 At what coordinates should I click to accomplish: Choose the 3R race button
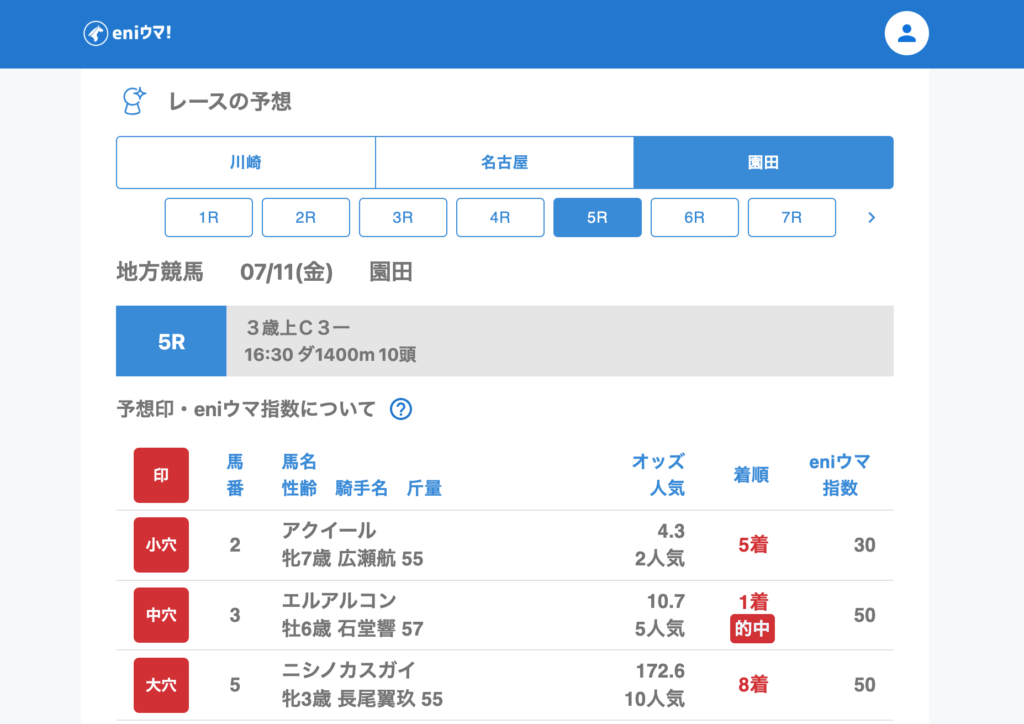(403, 217)
